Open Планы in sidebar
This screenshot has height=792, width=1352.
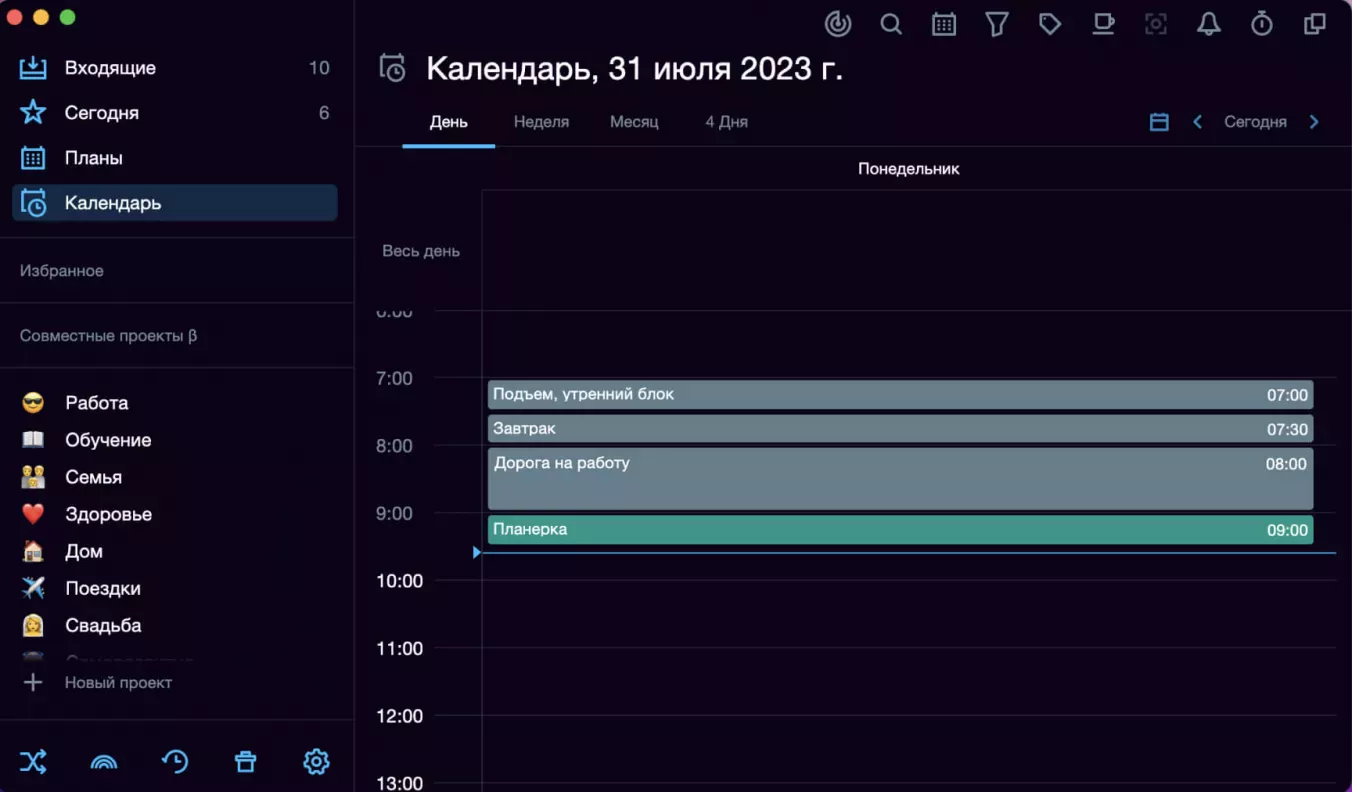coord(175,158)
